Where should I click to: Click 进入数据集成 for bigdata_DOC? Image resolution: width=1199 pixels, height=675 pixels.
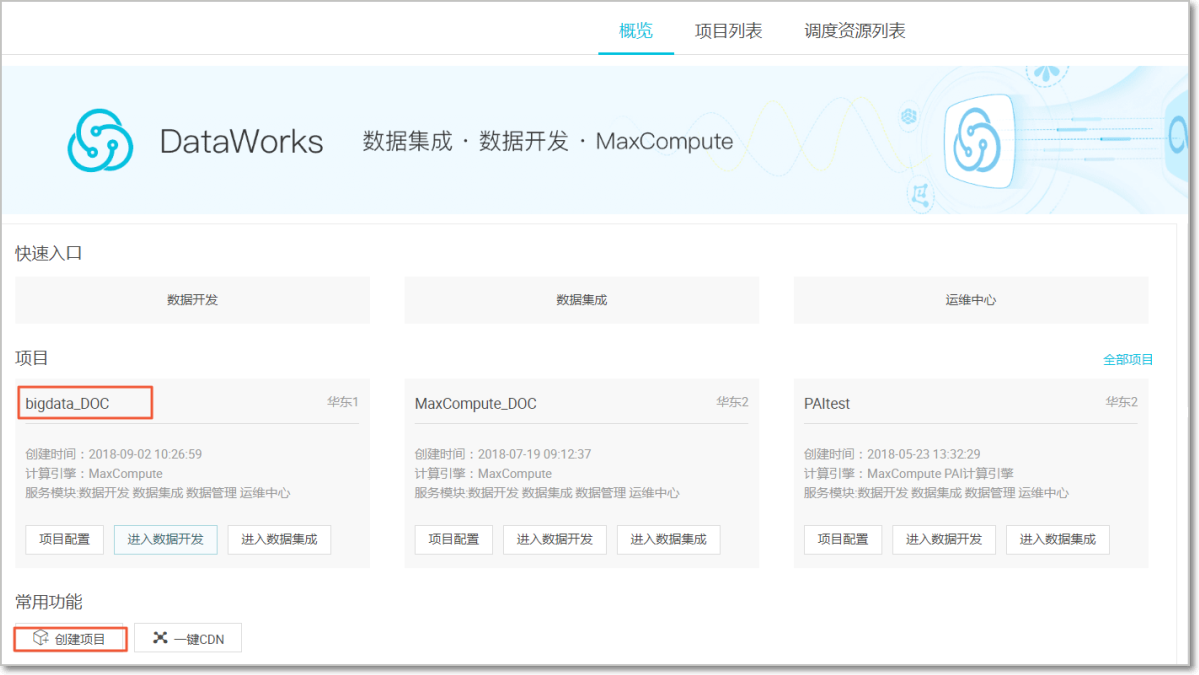(279, 539)
